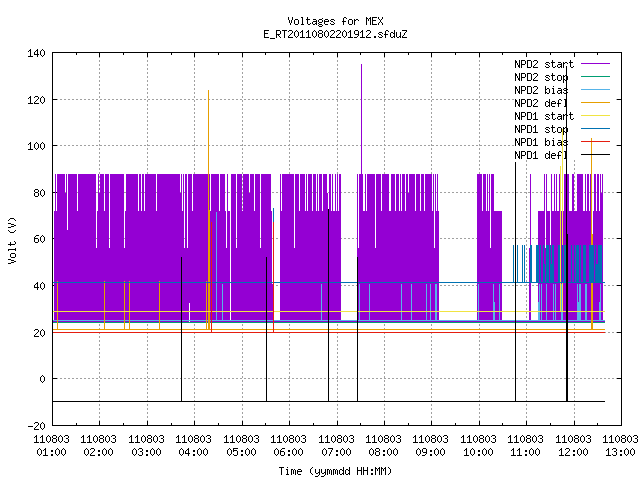Click the y-axis tick label 120
Screen dimensions: 640x480
click(x=36, y=100)
